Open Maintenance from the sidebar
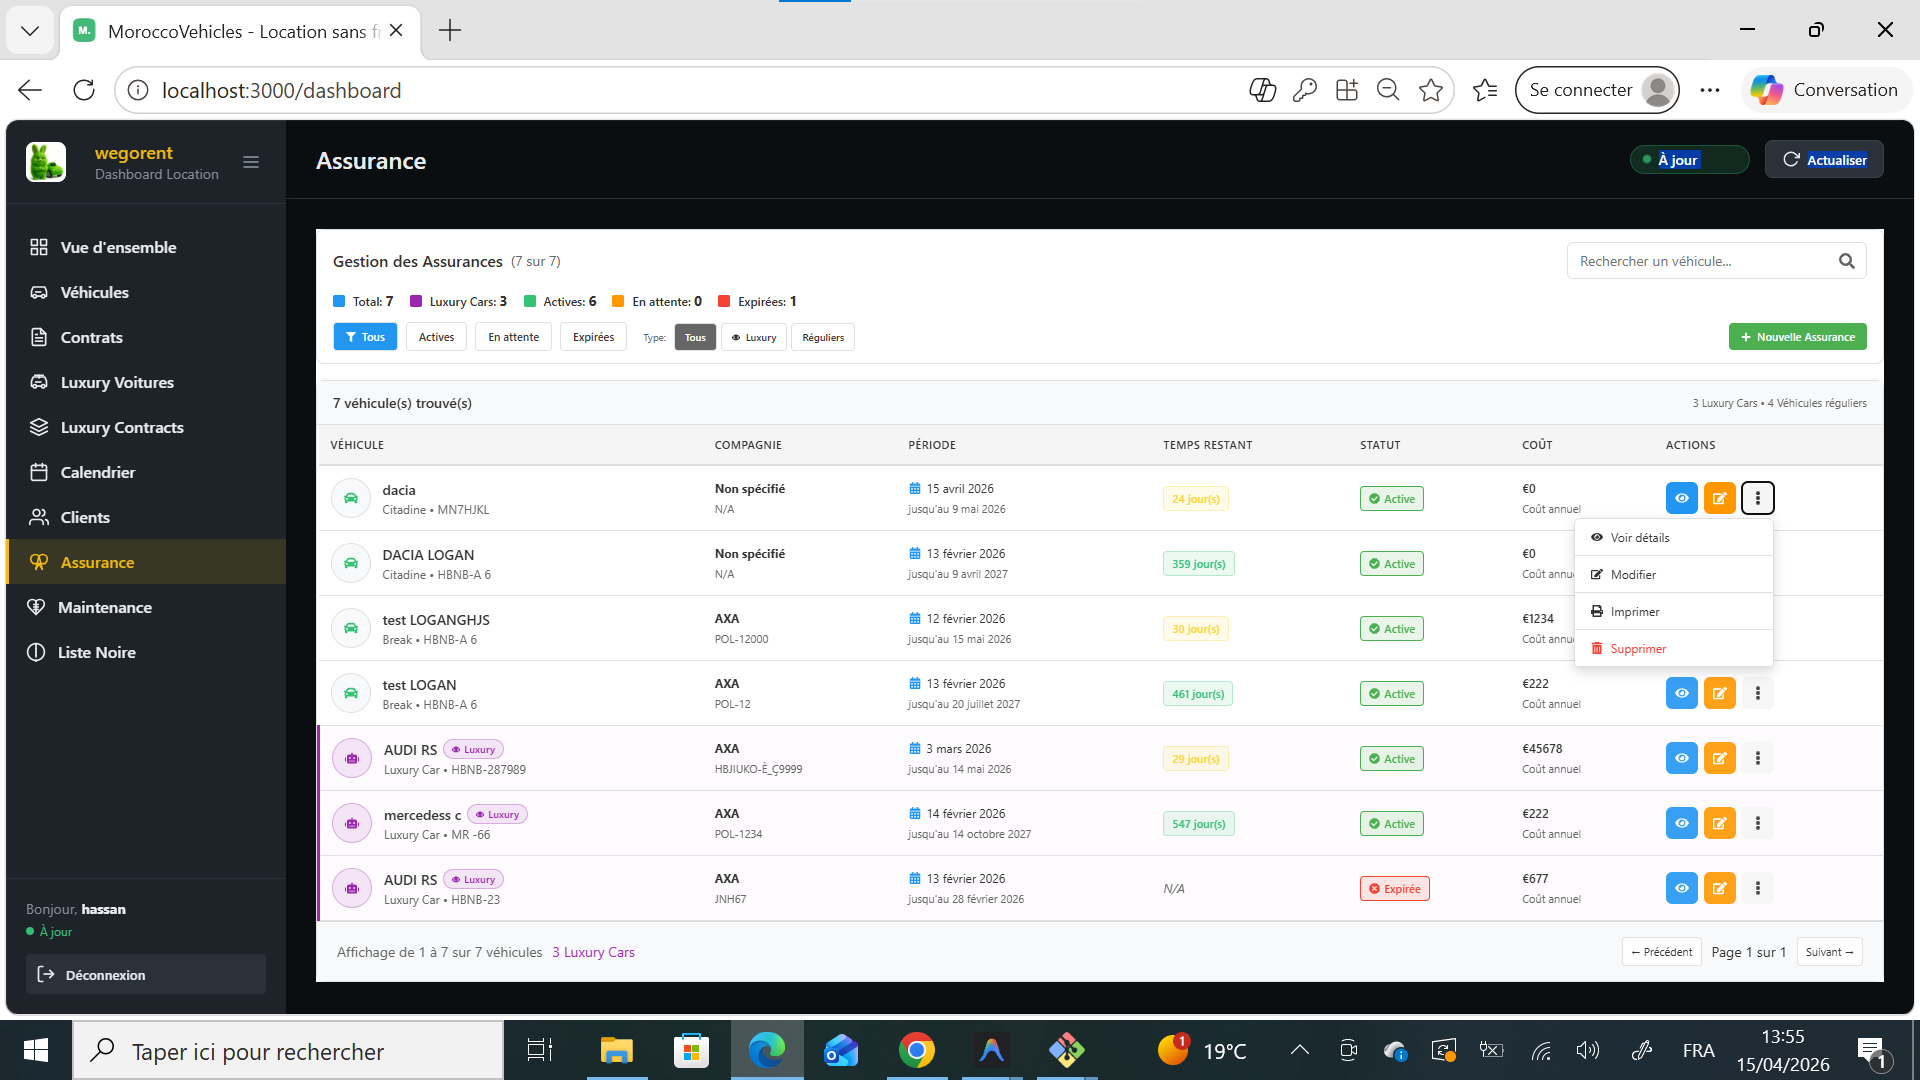 point(105,607)
